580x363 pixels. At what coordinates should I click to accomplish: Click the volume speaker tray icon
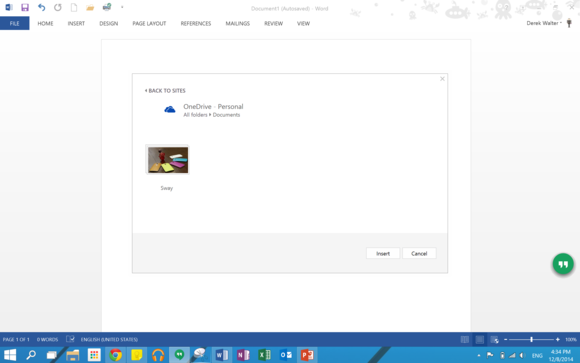[x=522, y=355]
